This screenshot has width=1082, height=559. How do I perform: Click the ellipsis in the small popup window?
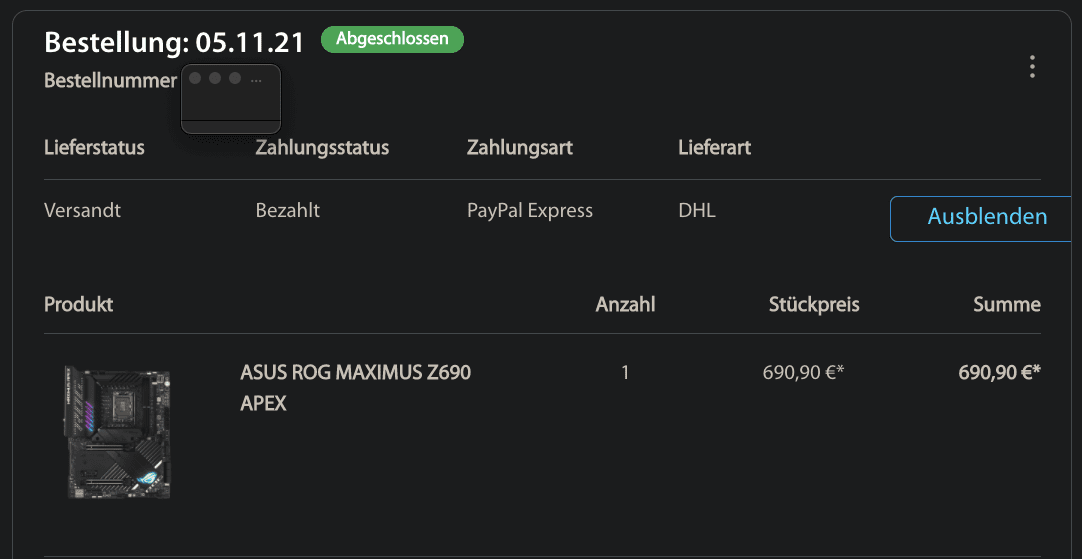[257, 79]
